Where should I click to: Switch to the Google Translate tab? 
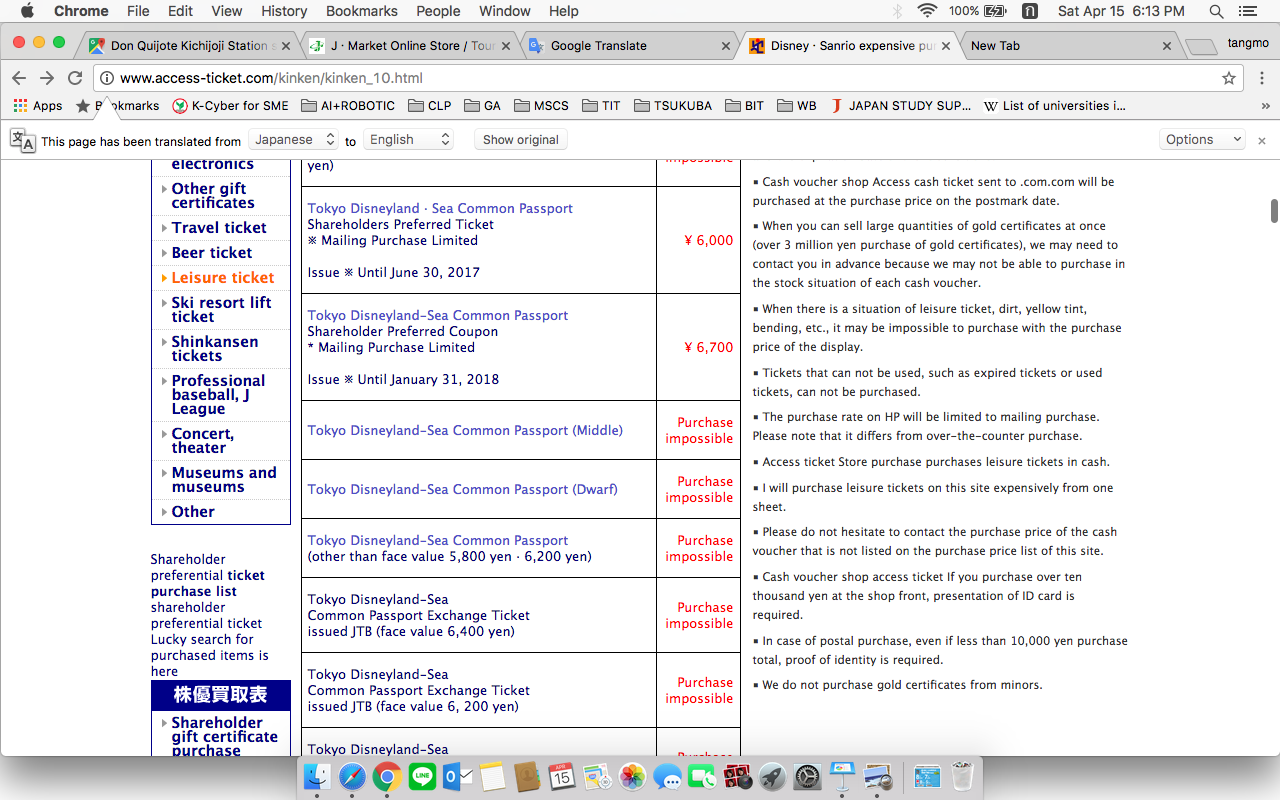pos(630,45)
